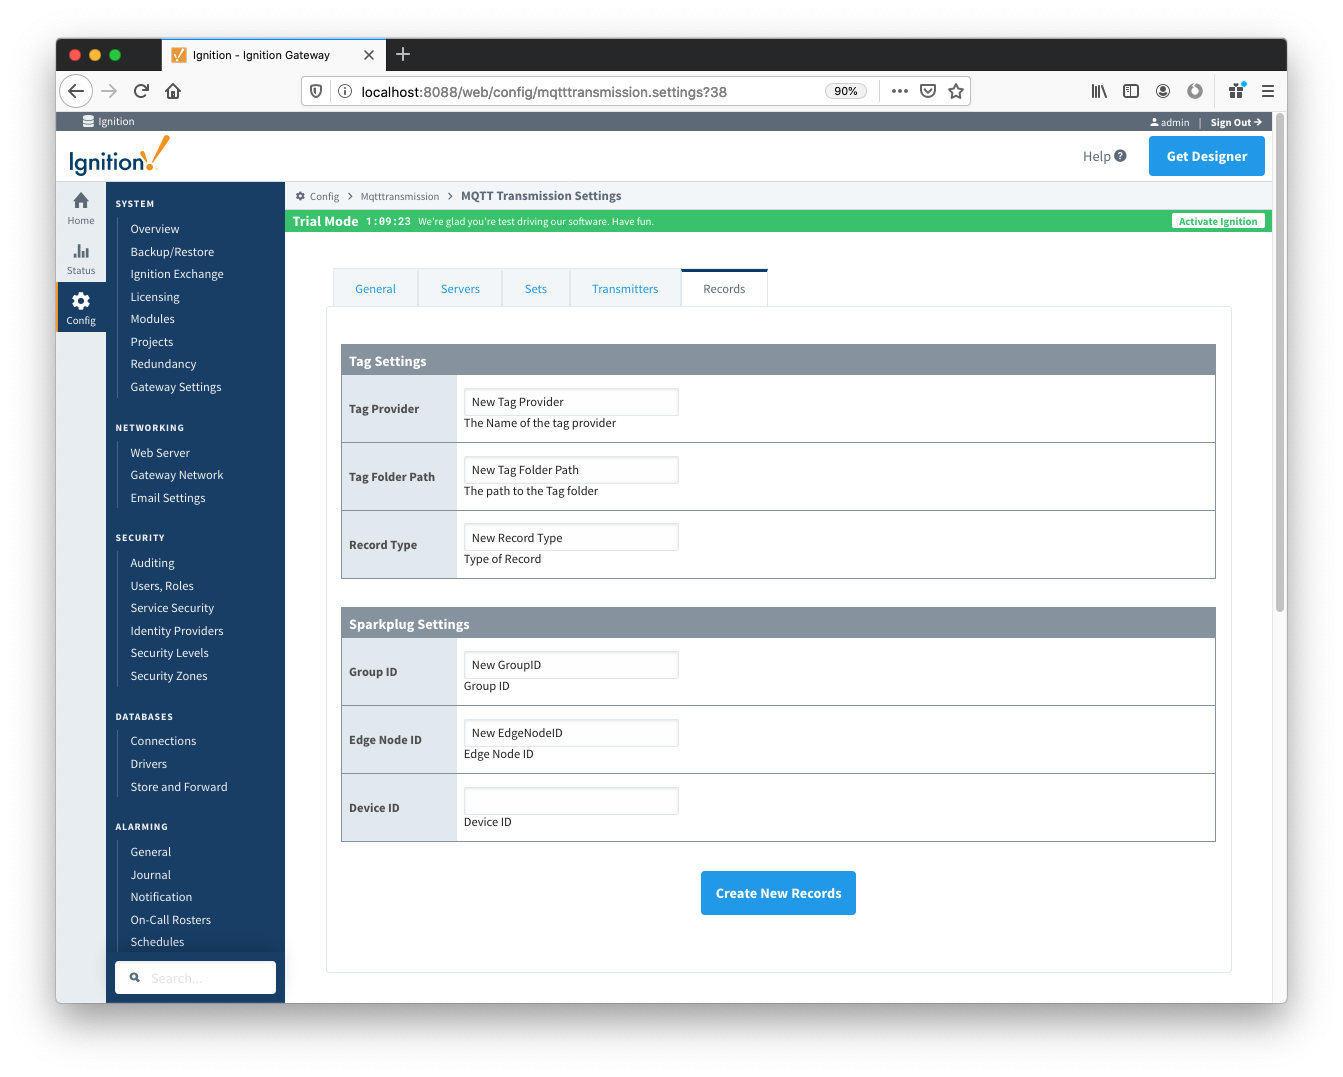Open Projects menu item
Viewport: 1343px width, 1077px height.
click(x=151, y=342)
